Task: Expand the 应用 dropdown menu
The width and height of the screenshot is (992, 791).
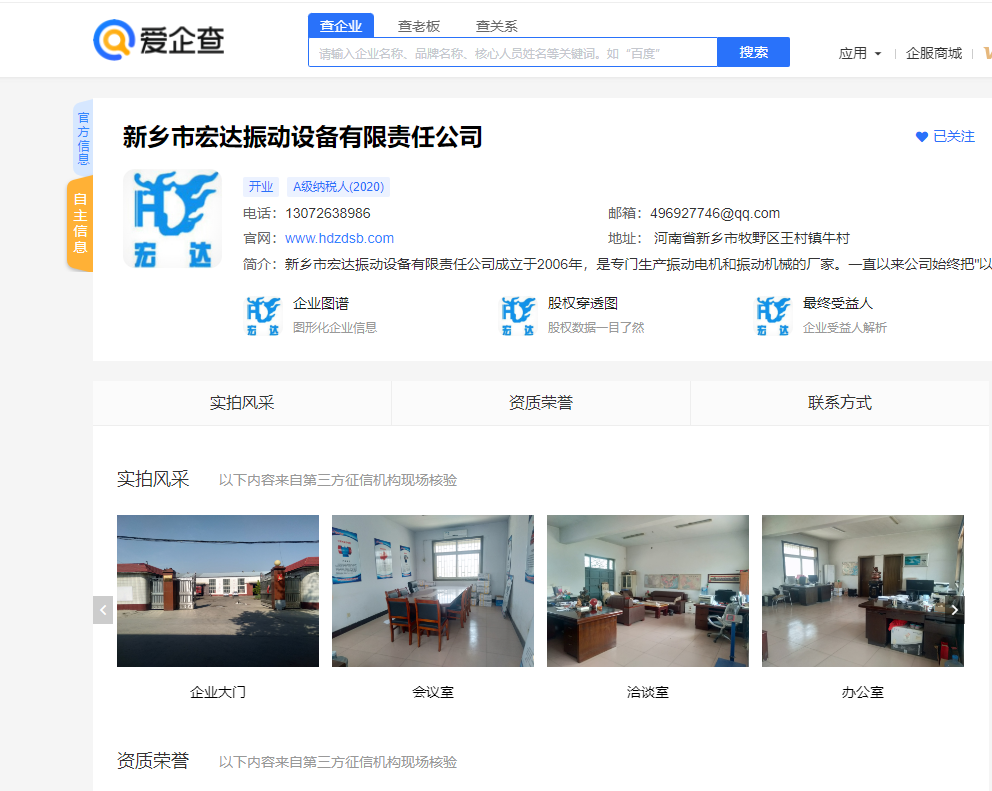Action: (860, 53)
